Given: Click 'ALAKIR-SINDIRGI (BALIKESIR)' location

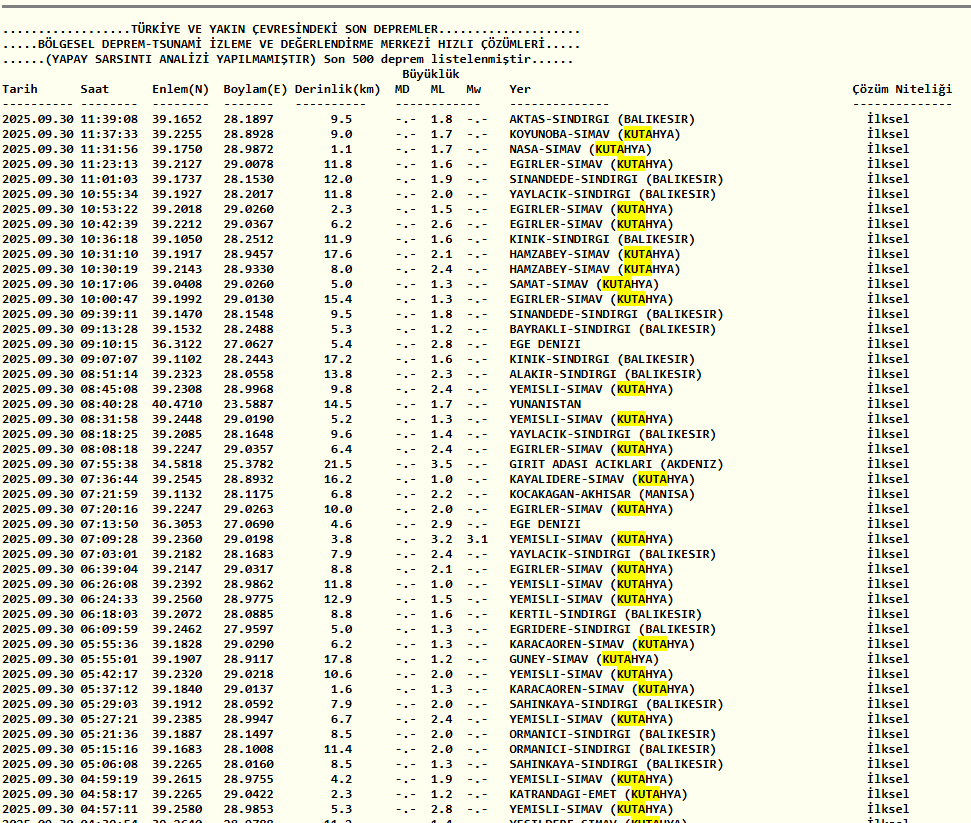Looking at the screenshot, I should point(606,374).
